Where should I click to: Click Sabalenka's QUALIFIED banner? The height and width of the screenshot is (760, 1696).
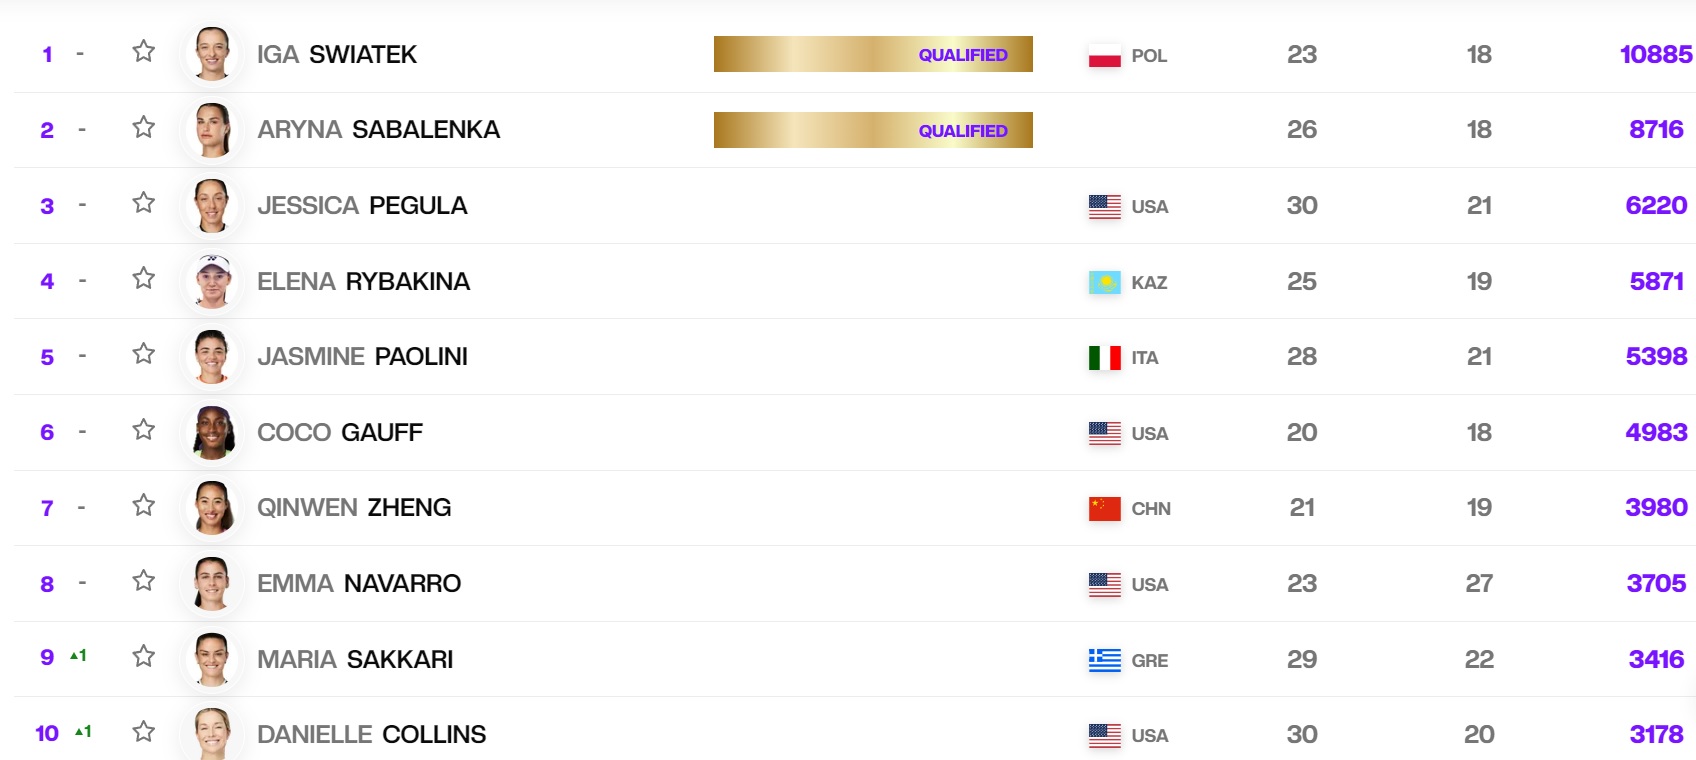coord(872,130)
